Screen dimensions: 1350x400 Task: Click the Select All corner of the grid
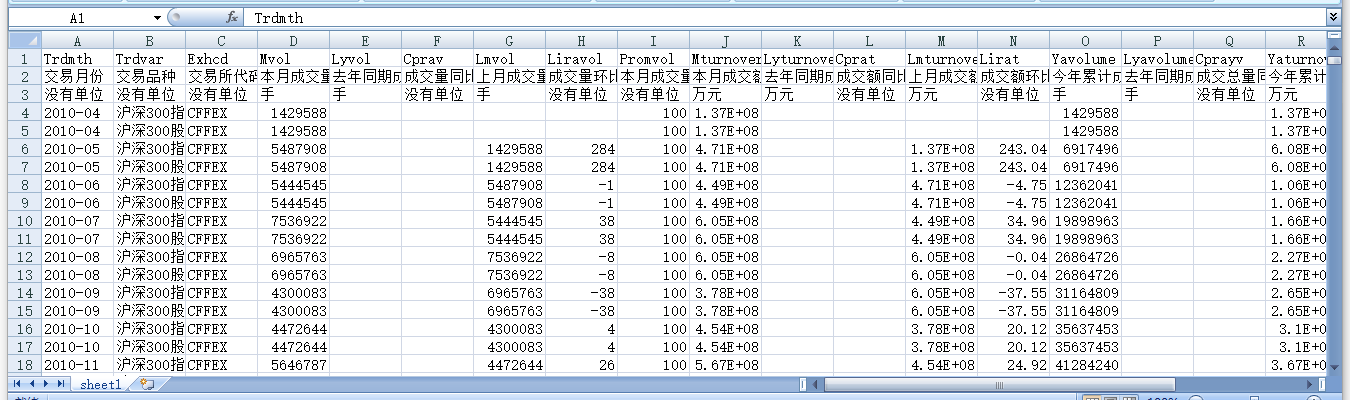(x=23, y=41)
